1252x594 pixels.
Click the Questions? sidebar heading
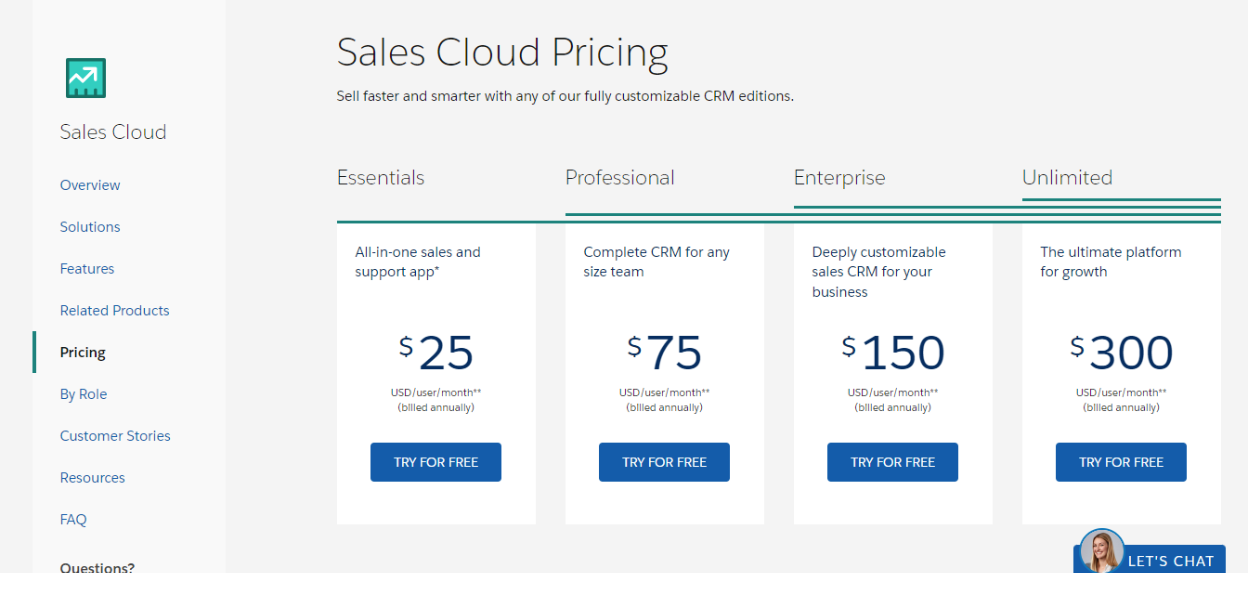[97, 567]
